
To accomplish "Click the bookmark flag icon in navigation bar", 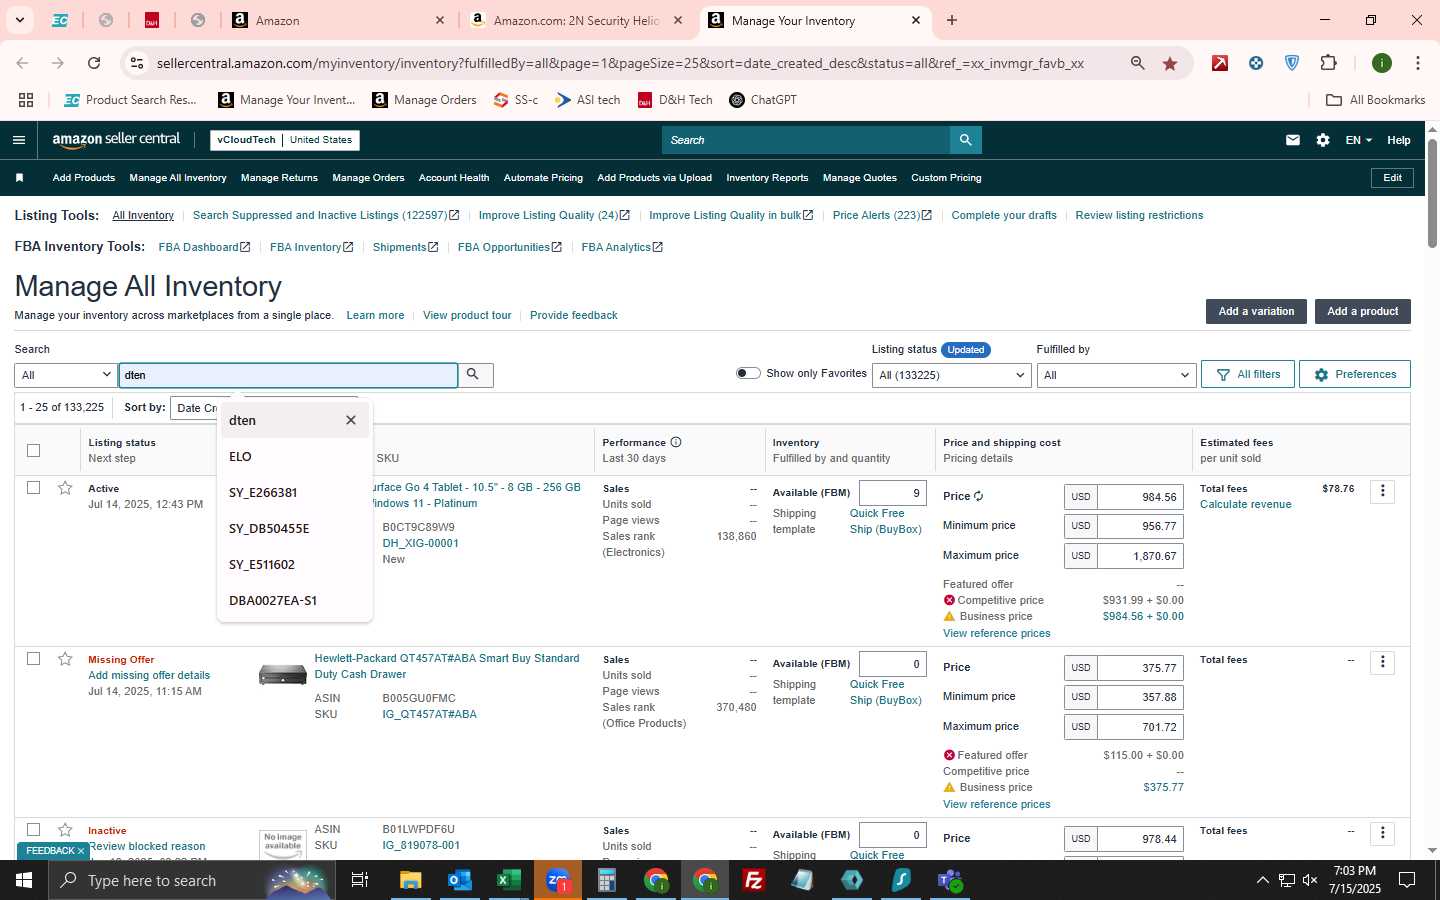I will click(x=19, y=178).
